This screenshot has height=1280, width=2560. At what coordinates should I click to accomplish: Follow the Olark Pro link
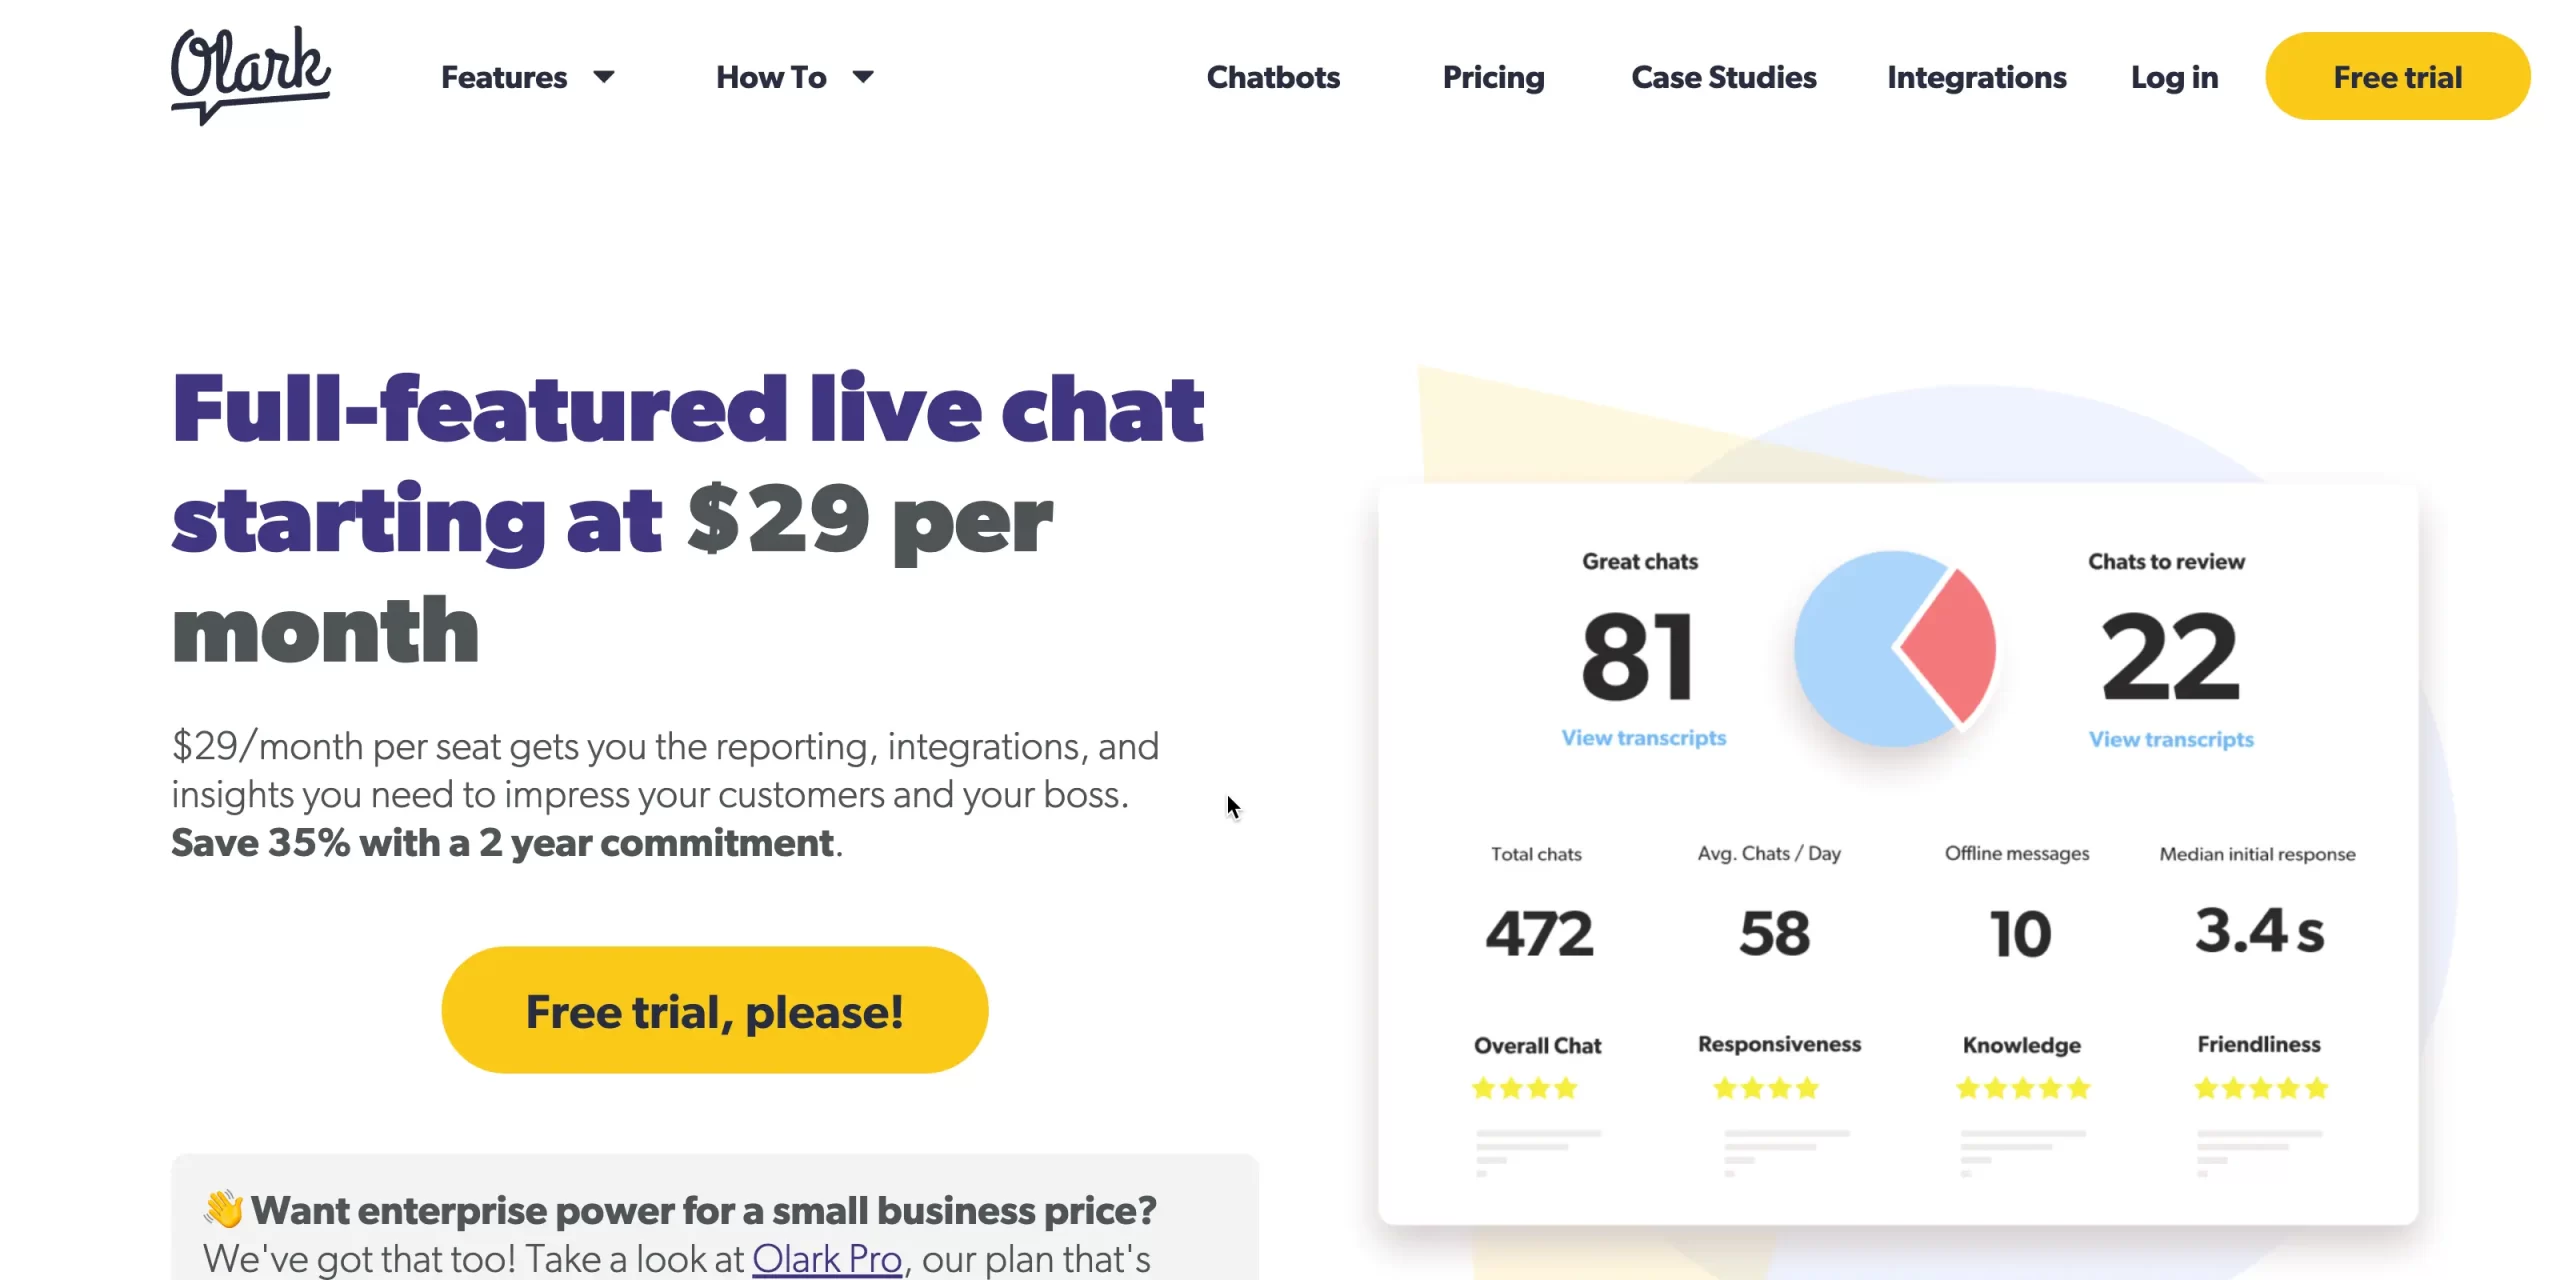tap(826, 1259)
